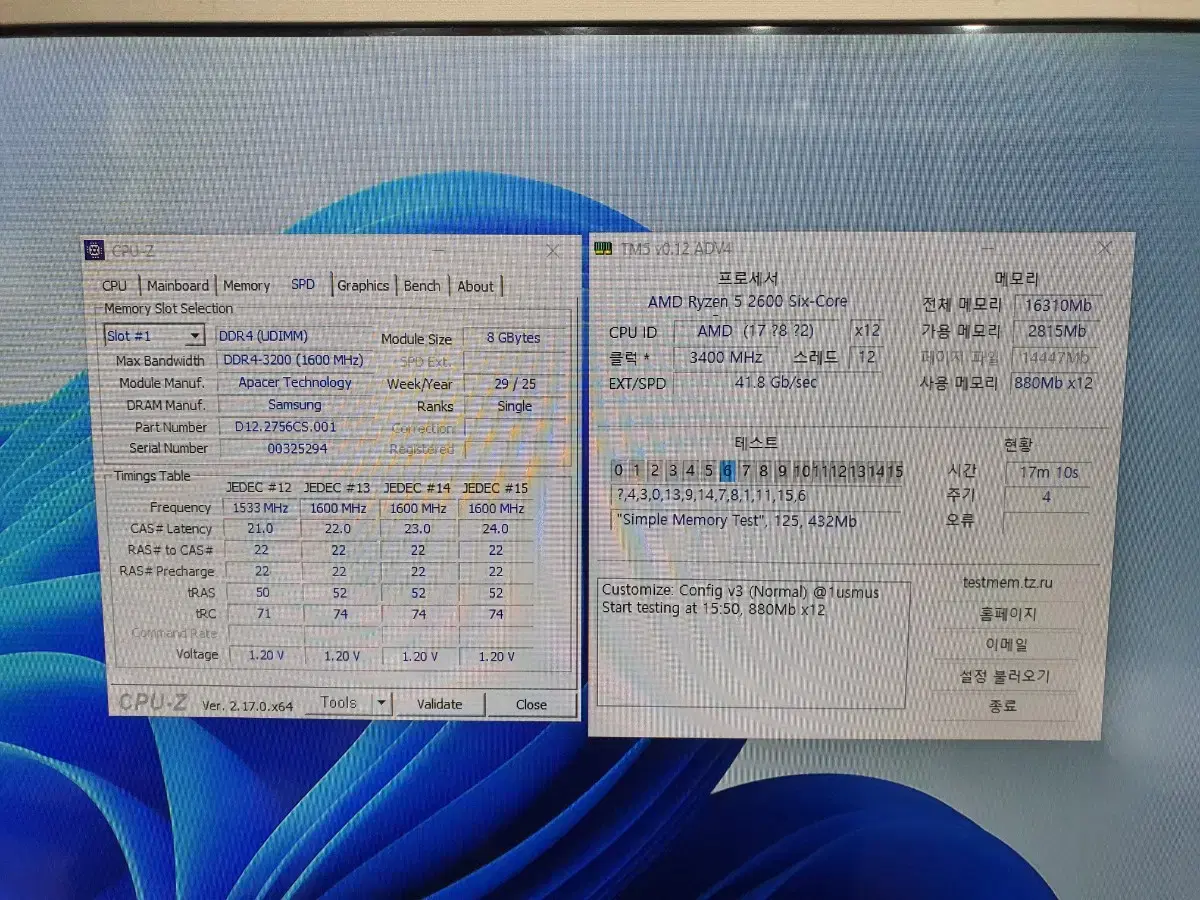
Task: Click the available memory value 2815Mb
Action: click(x=1056, y=331)
